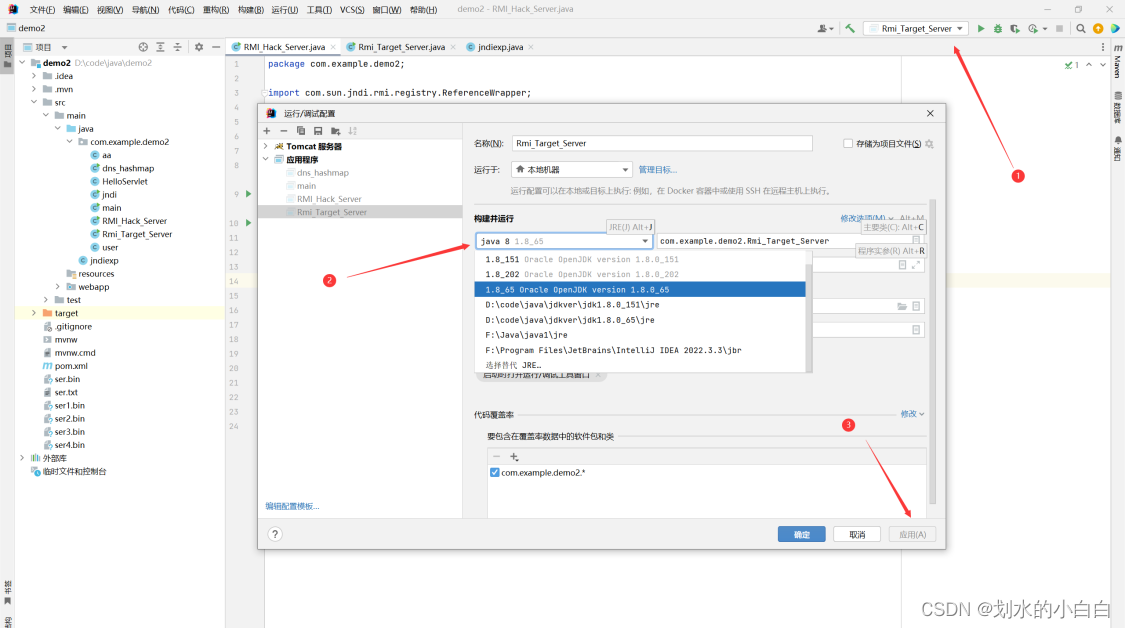The image size is (1125, 628).
Task: Expand the webapp folder
Action: pos(57,287)
